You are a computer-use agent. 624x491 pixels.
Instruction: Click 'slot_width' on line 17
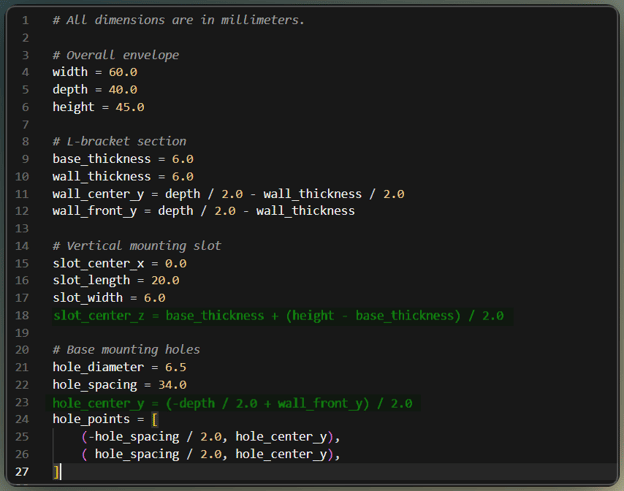pyautogui.click(x=88, y=298)
